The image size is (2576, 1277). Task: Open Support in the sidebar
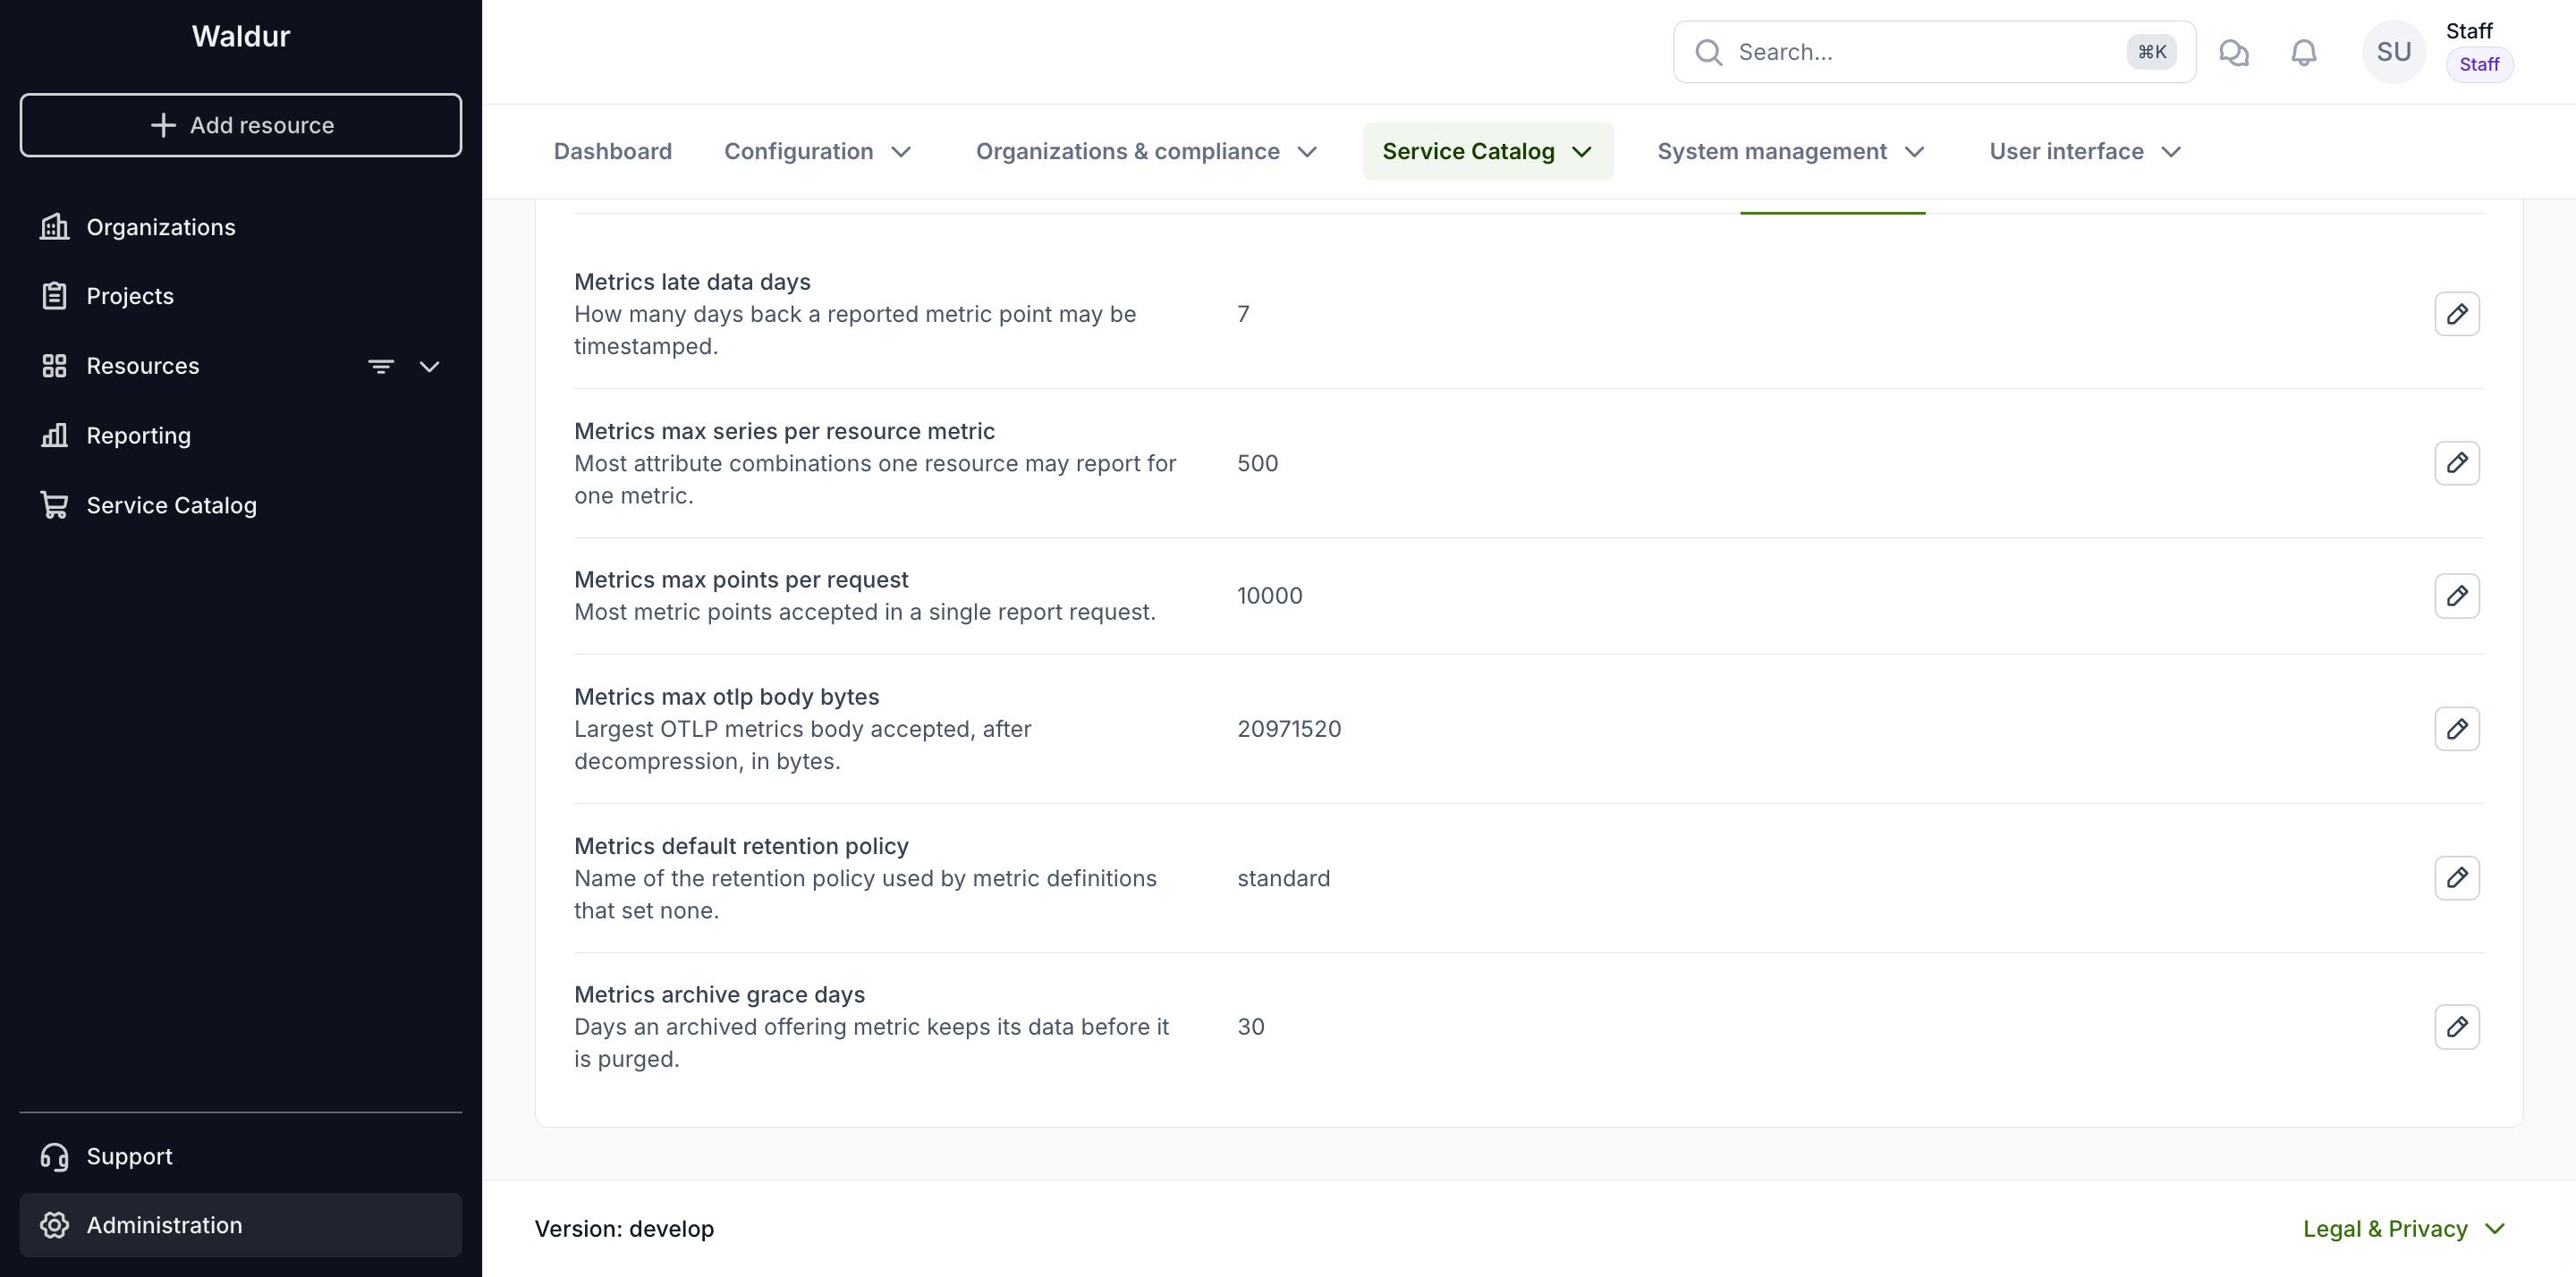[240, 1156]
